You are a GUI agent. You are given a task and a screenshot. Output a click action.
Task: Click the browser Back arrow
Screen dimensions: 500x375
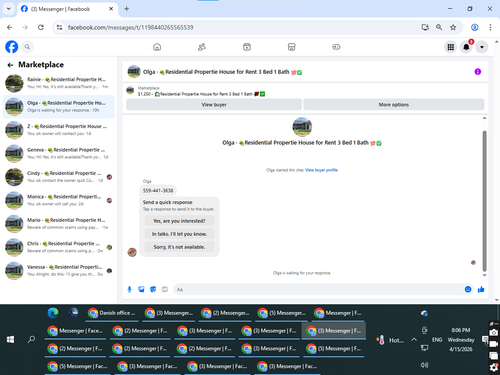click(10, 27)
